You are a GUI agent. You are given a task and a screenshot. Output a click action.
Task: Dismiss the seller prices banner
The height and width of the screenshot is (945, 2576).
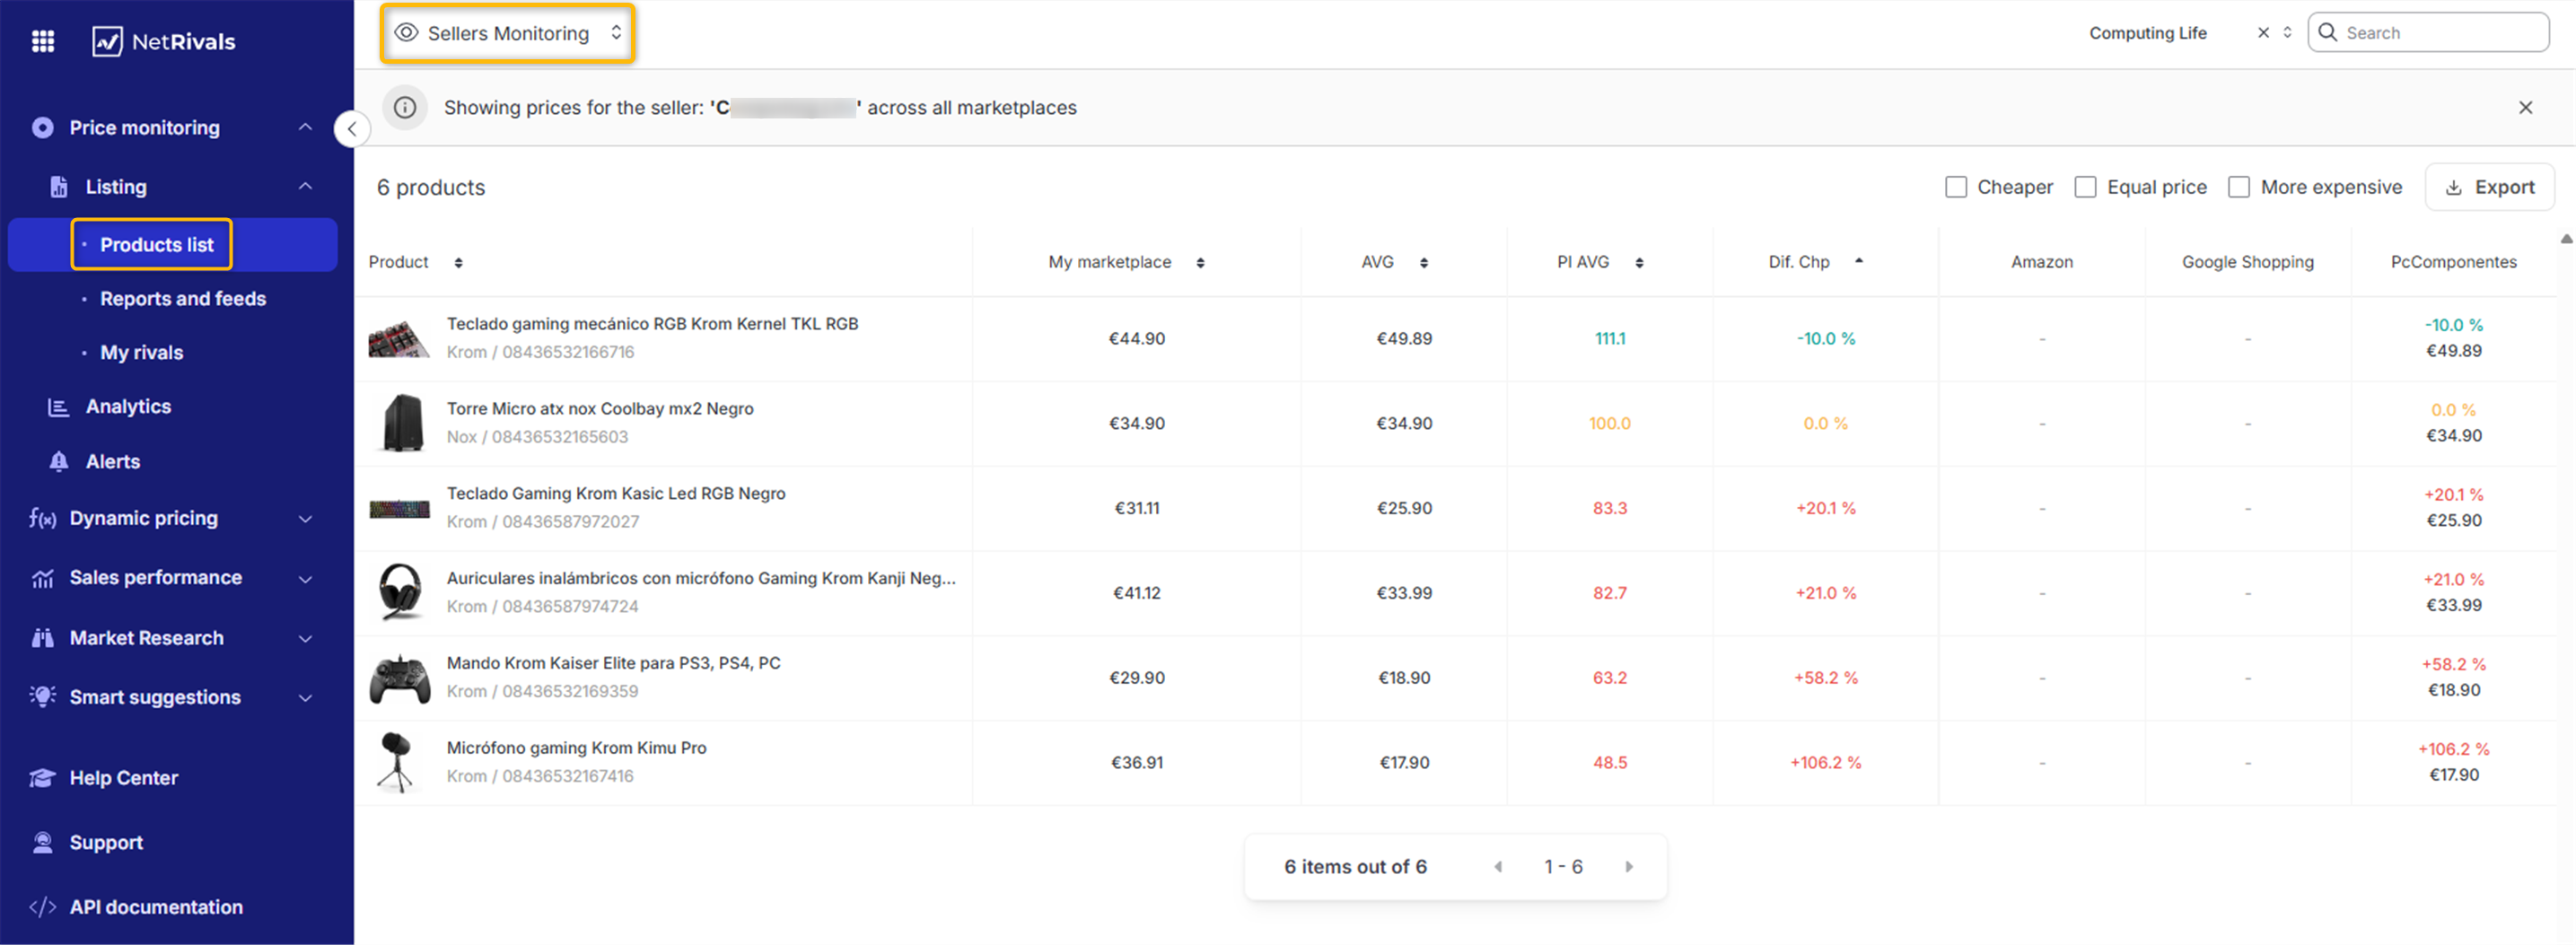pos(2525,108)
